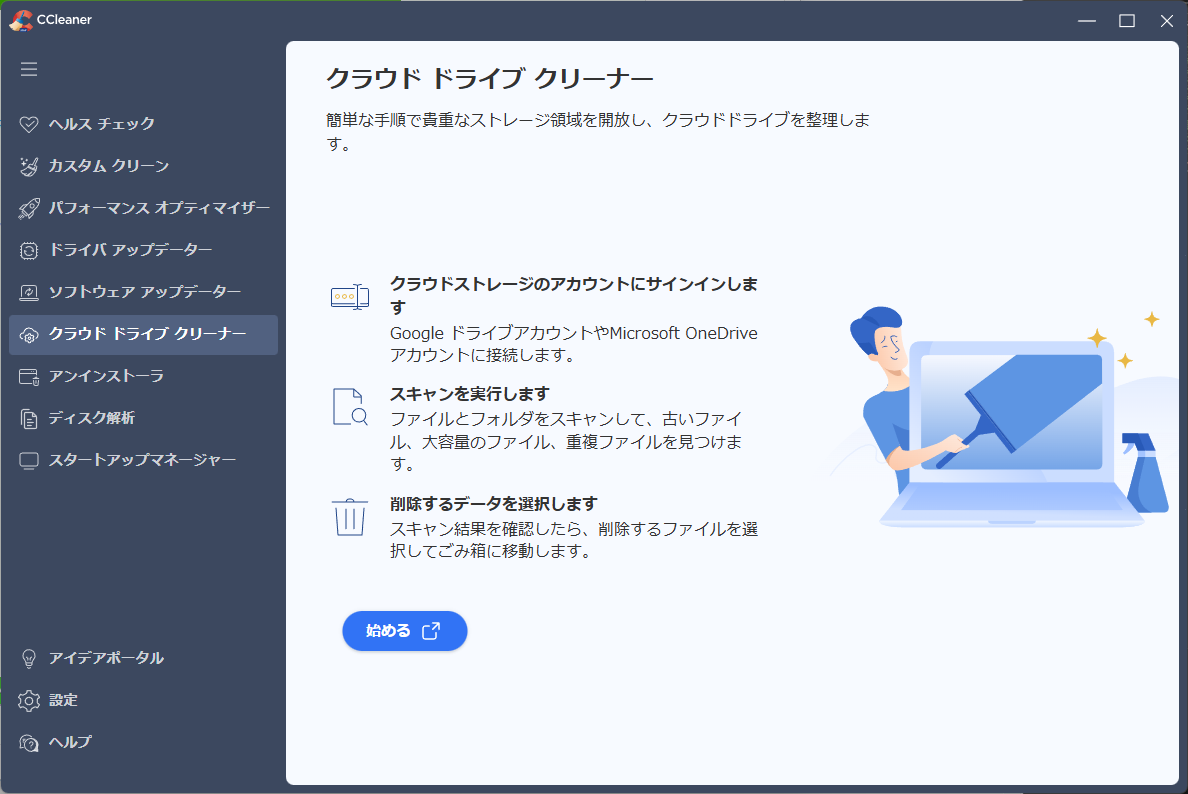1188x794 pixels.
Task: Click the heading スキャンを実行します
Action: point(469,394)
